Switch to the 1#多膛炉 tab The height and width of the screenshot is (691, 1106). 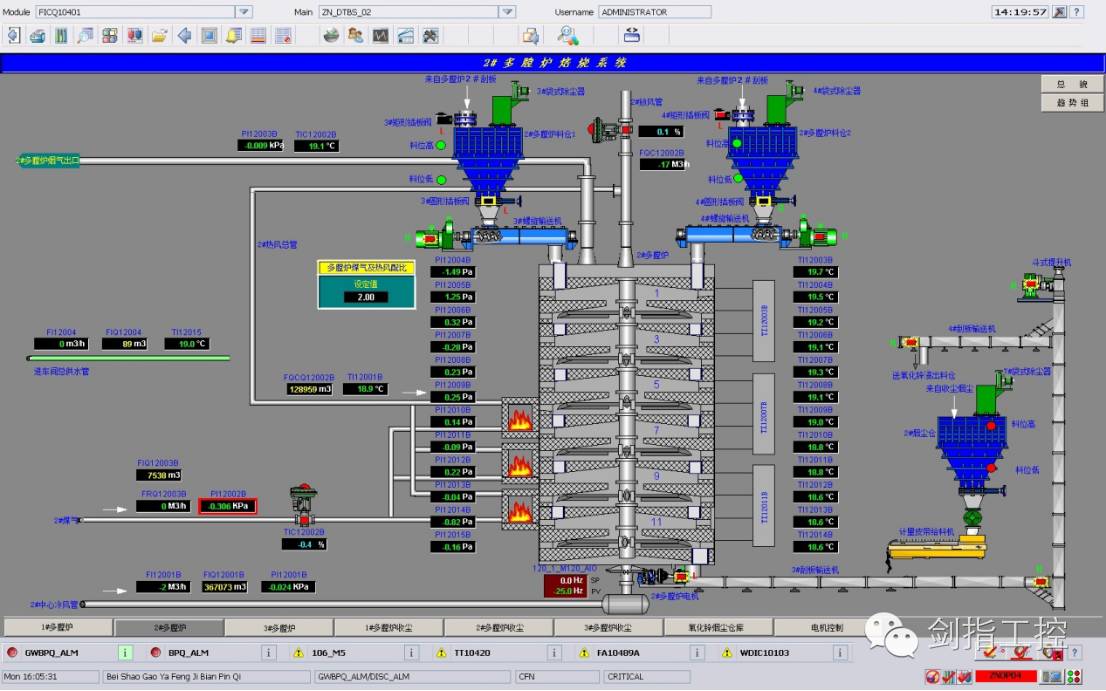tap(58, 627)
